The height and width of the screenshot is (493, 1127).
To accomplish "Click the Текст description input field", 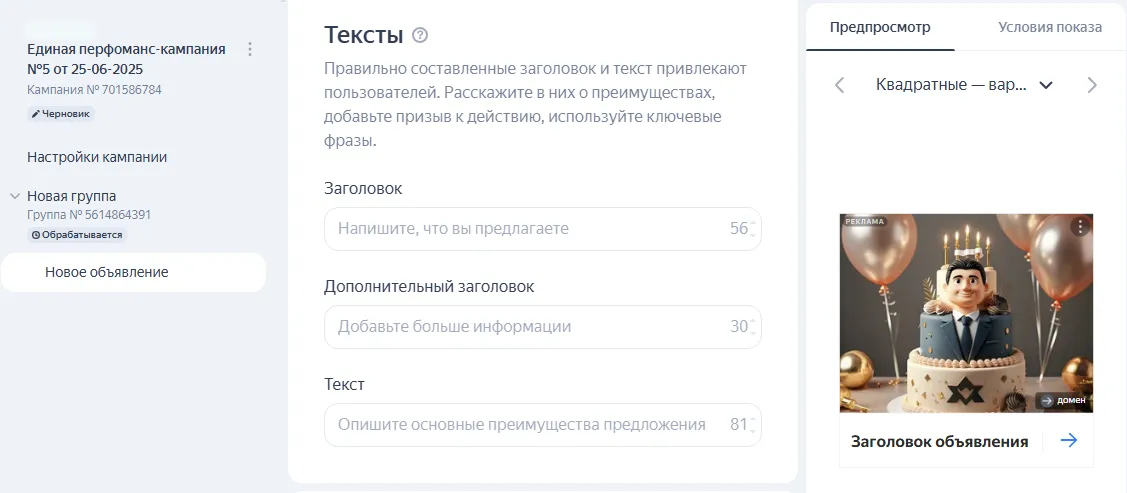I will tap(530, 425).
